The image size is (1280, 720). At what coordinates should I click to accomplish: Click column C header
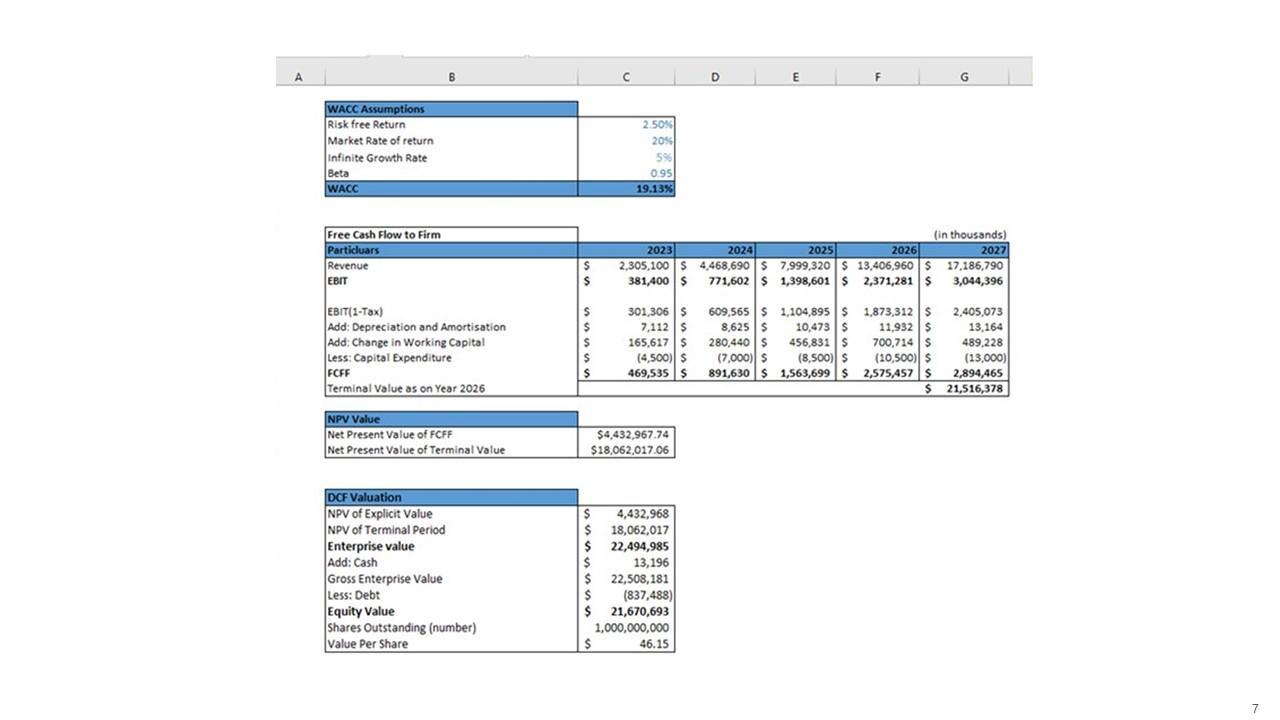626,77
